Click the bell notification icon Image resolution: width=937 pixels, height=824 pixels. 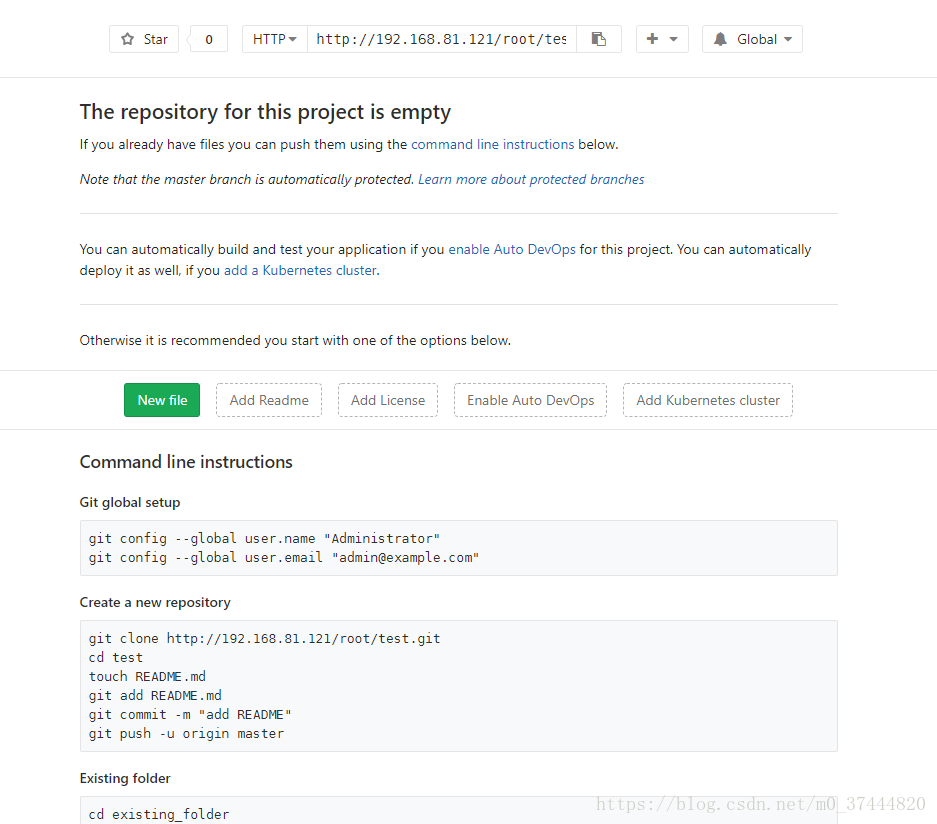[x=720, y=39]
